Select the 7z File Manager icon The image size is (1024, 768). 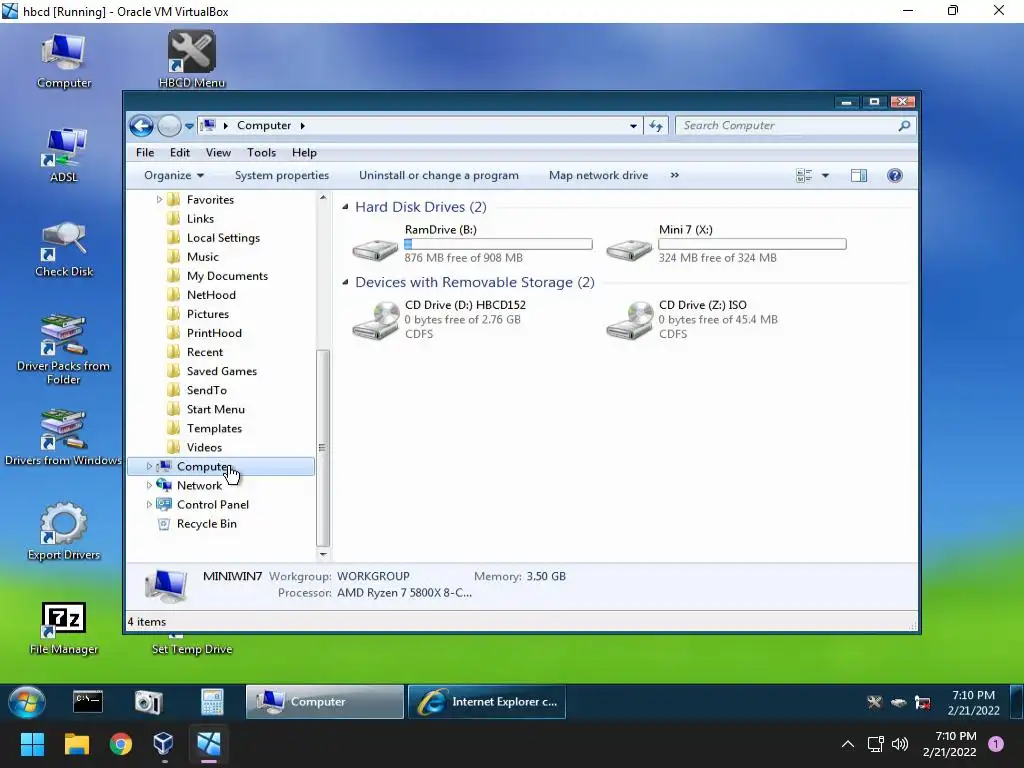point(63,628)
